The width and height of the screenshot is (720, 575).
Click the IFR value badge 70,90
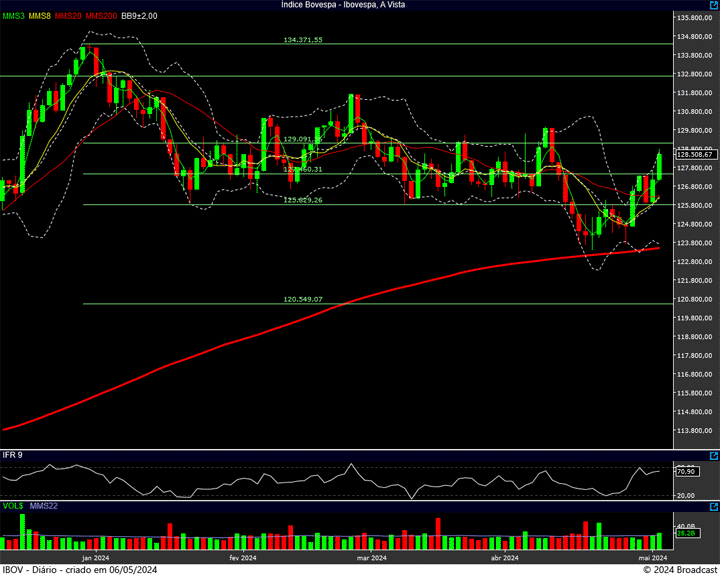click(x=686, y=471)
